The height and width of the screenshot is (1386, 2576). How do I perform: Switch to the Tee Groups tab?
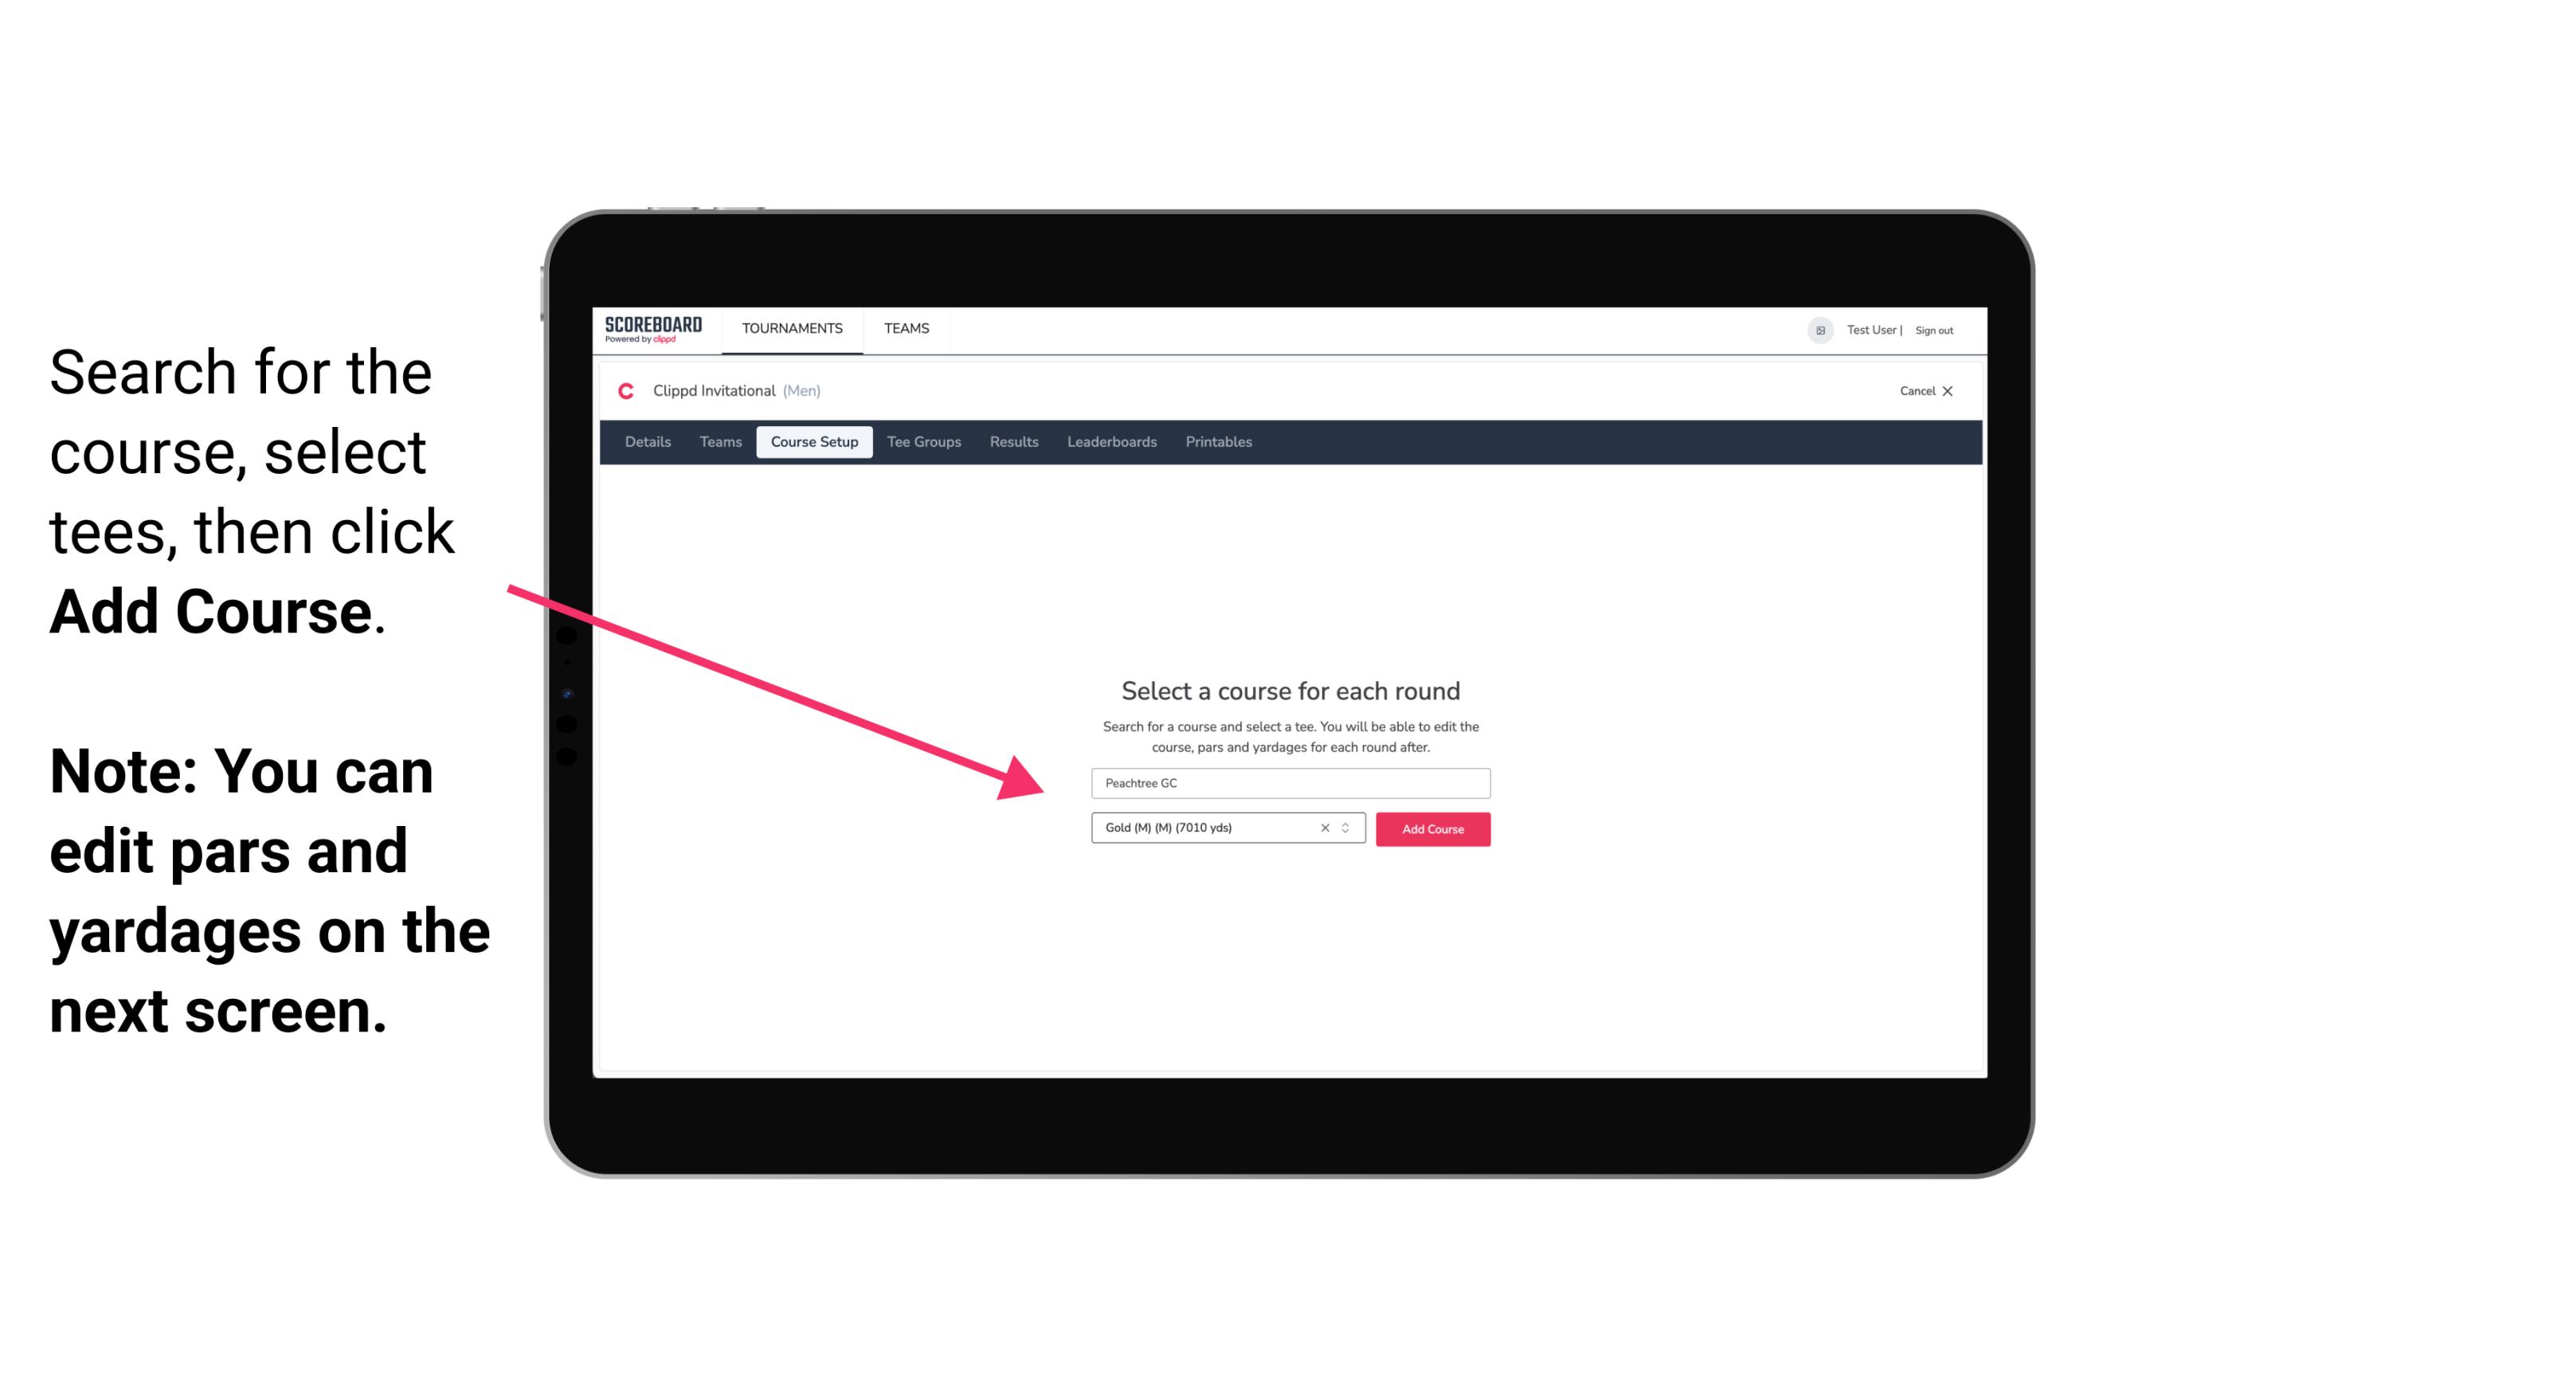pyautogui.click(x=923, y=442)
